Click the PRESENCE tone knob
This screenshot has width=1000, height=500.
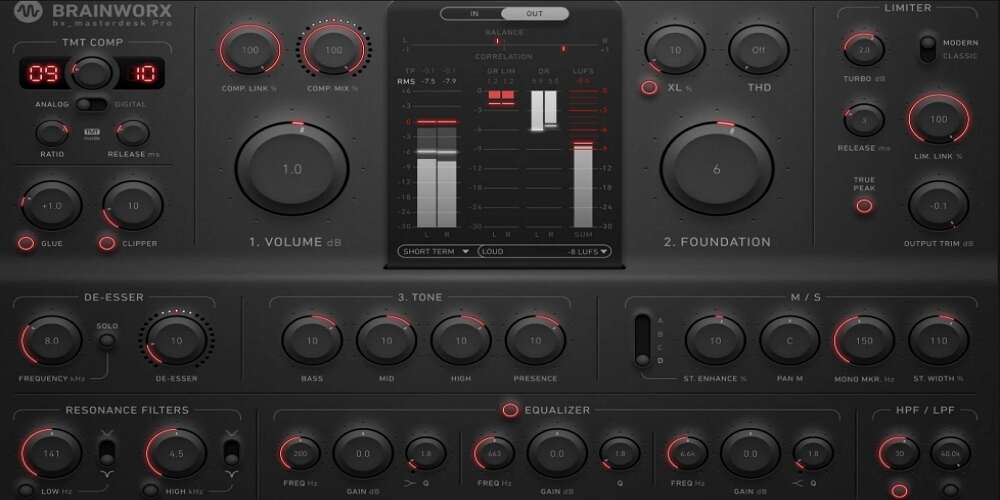click(536, 341)
